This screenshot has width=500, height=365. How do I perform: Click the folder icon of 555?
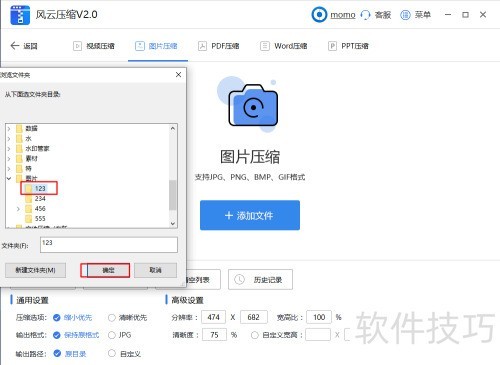click(x=29, y=219)
